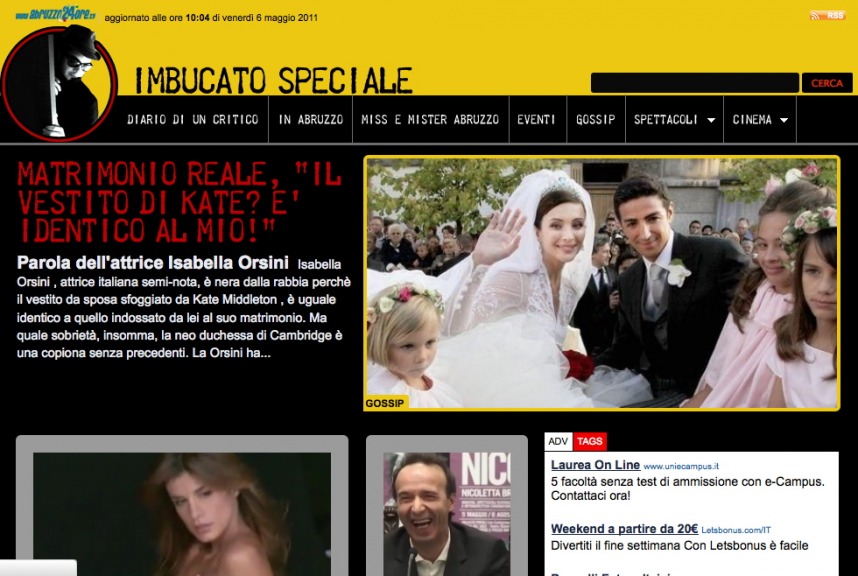Click ad text 'Divertiti il fine settimana'
This screenshot has height=576, width=858.
(680, 545)
